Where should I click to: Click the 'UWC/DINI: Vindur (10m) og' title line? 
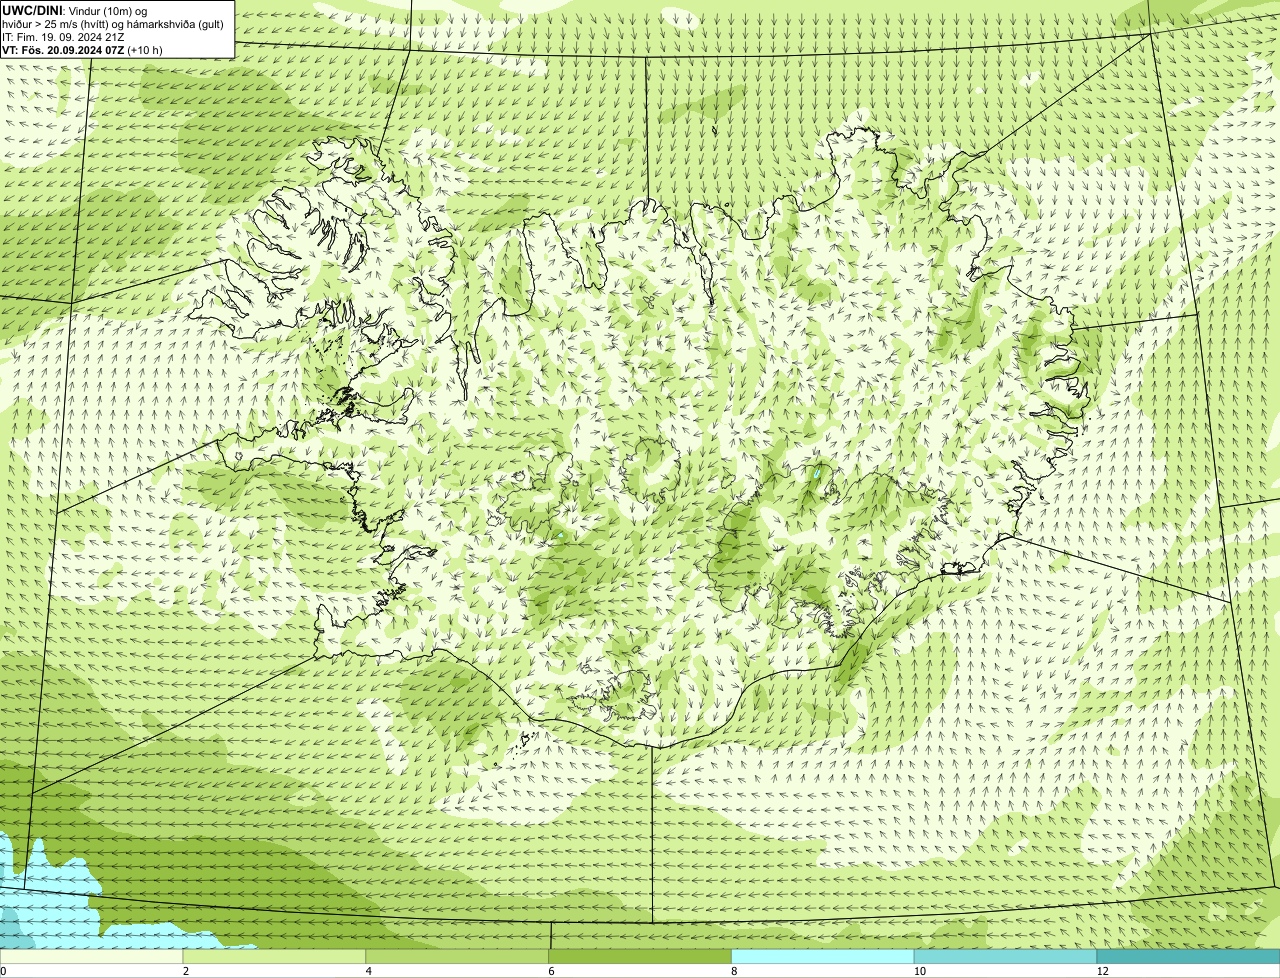75,11
